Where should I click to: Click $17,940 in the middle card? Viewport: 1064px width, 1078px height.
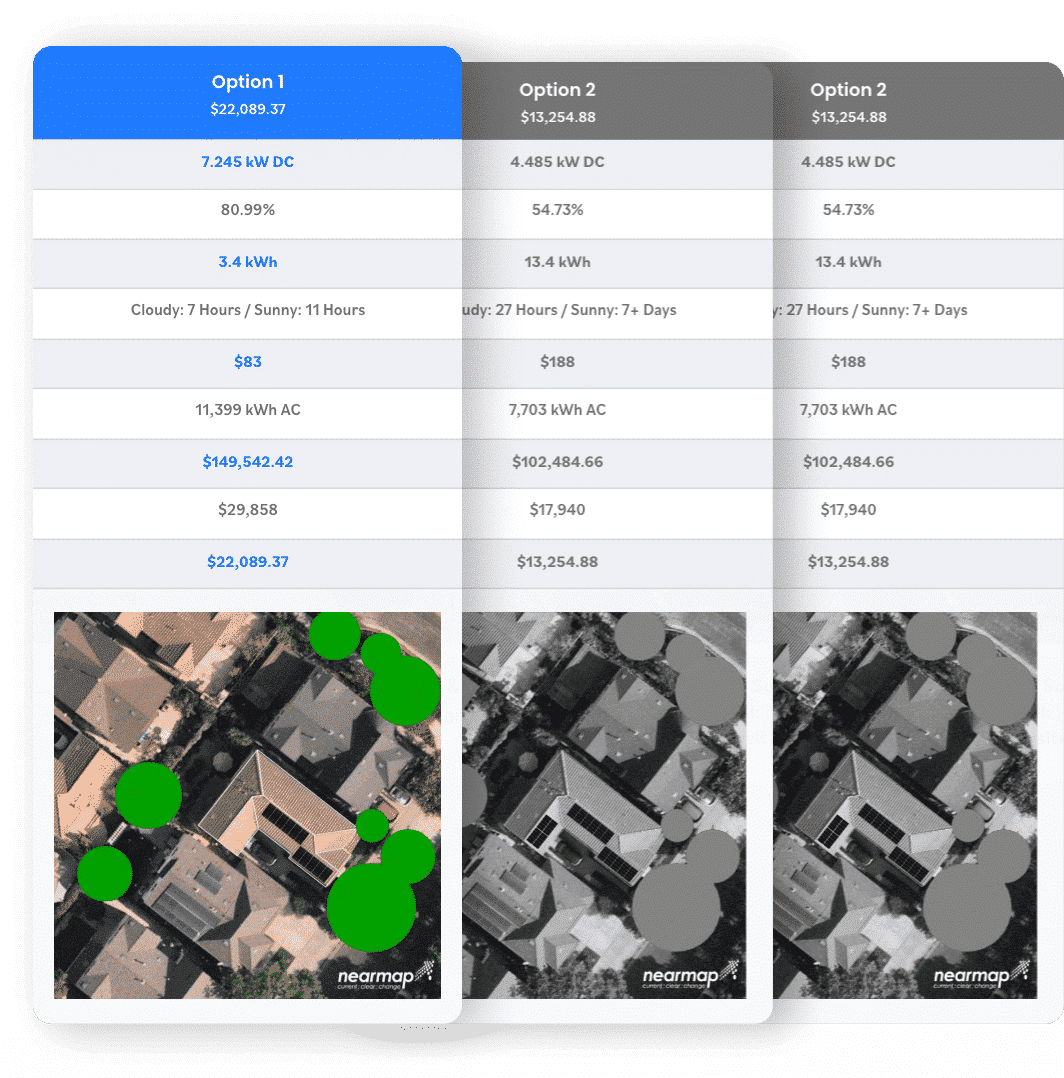(x=557, y=509)
